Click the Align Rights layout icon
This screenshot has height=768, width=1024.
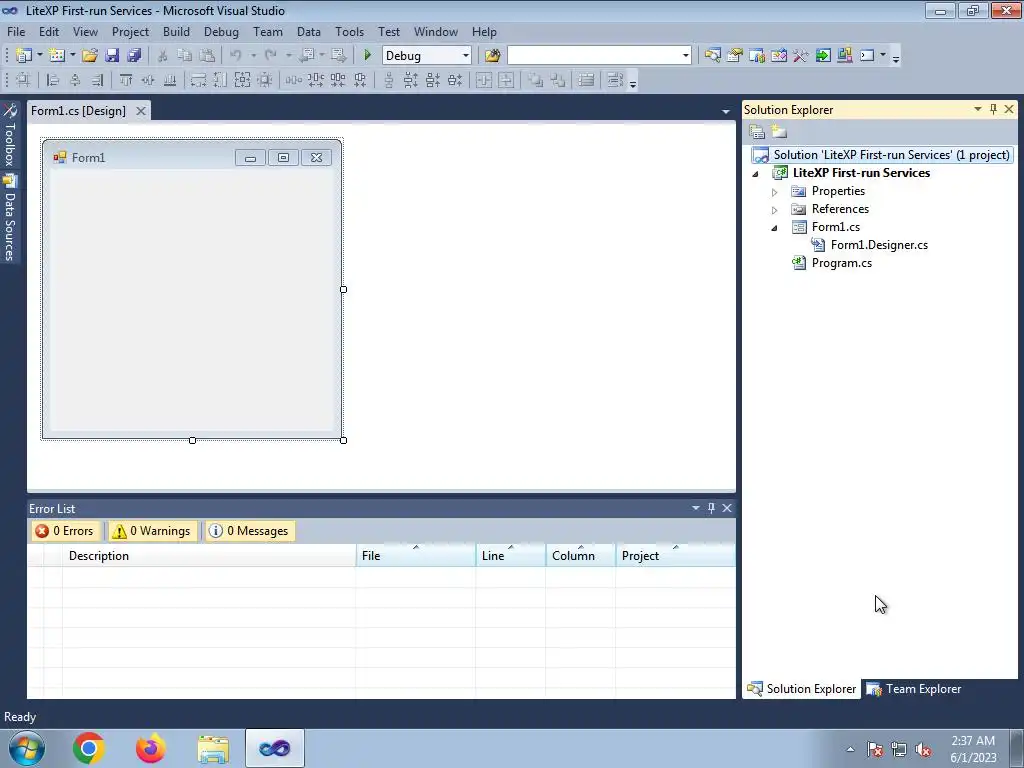(x=97, y=80)
